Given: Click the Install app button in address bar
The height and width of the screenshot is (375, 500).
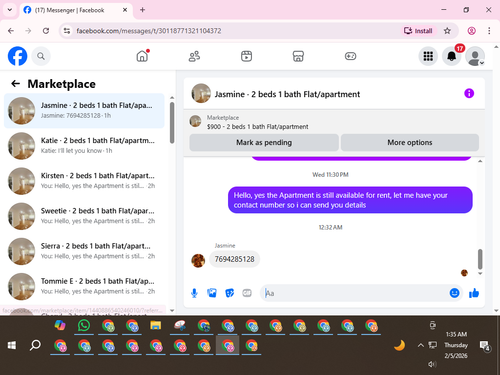Looking at the screenshot, I should (x=418, y=31).
